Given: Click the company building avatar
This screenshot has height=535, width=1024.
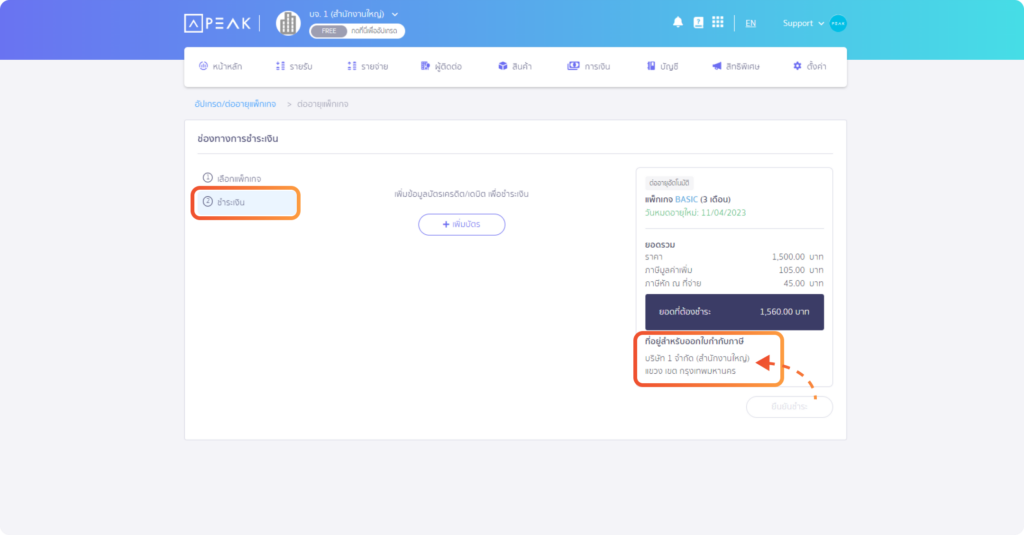Looking at the screenshot, I should click(x=288, y=23).
